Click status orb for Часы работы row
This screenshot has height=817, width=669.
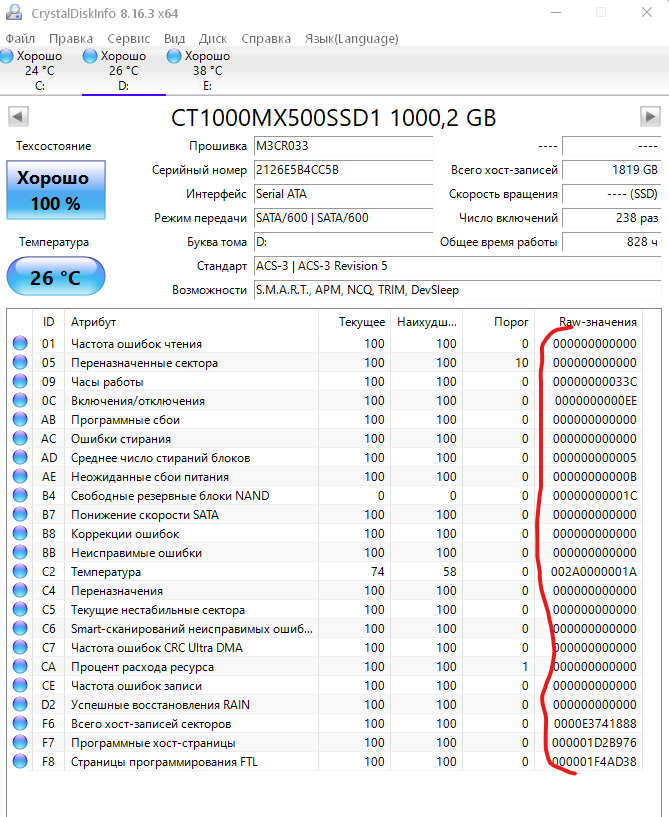pos(20,381)
